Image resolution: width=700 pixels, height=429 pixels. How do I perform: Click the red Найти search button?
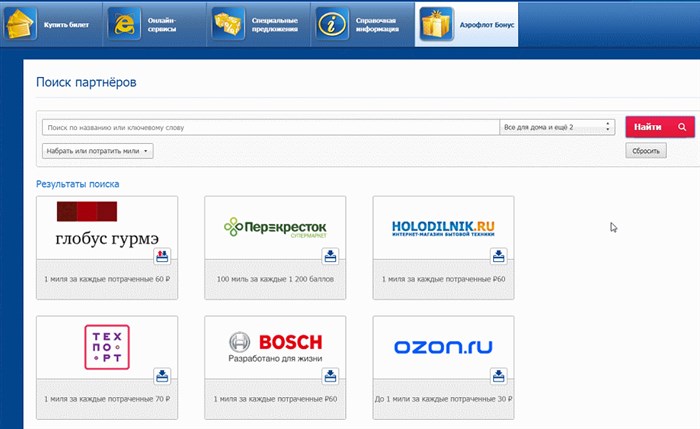(660, 127)
